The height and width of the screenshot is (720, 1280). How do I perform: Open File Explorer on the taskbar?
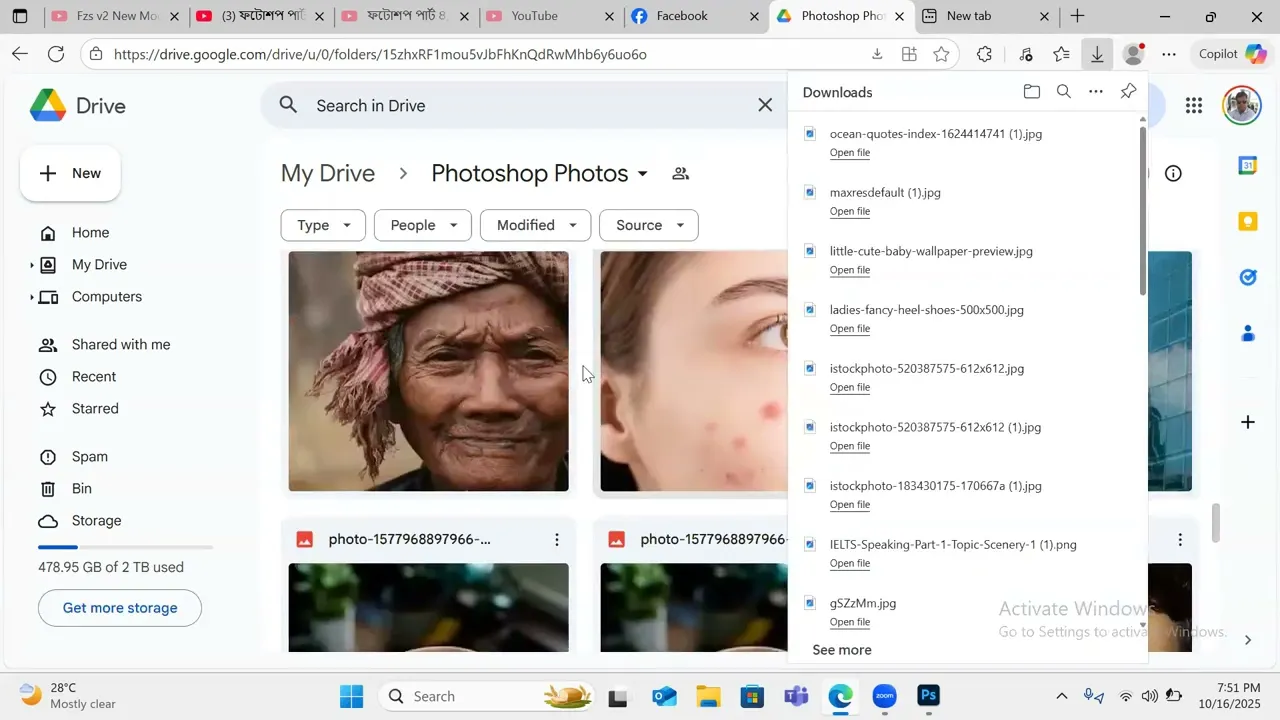708,696
